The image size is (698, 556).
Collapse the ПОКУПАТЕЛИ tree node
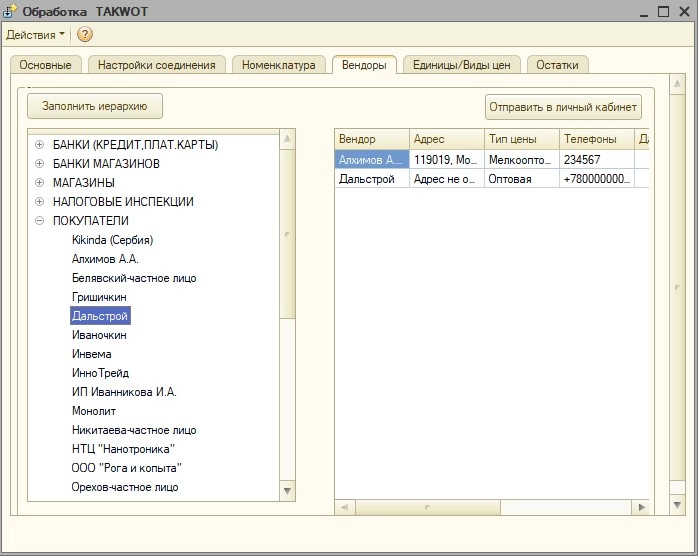tap(40, 221)
